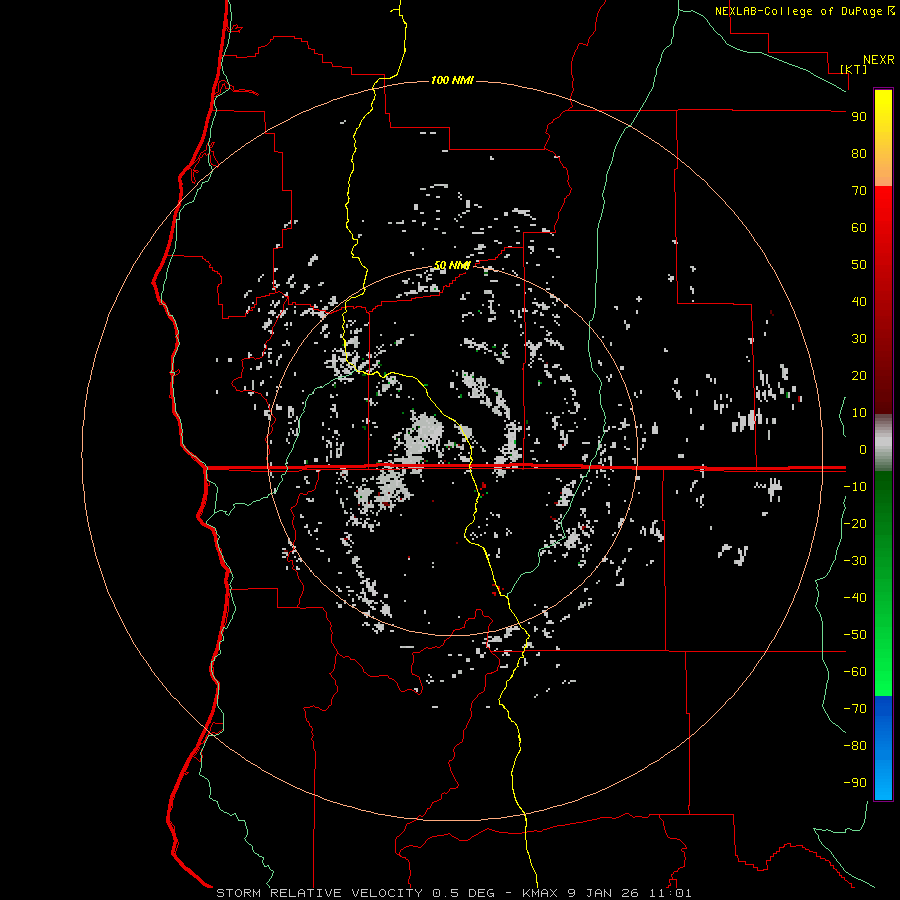This screenshot has width=900, height=900.
Task: Click the -20 value on the velocity scale
Action: point(855,524)
